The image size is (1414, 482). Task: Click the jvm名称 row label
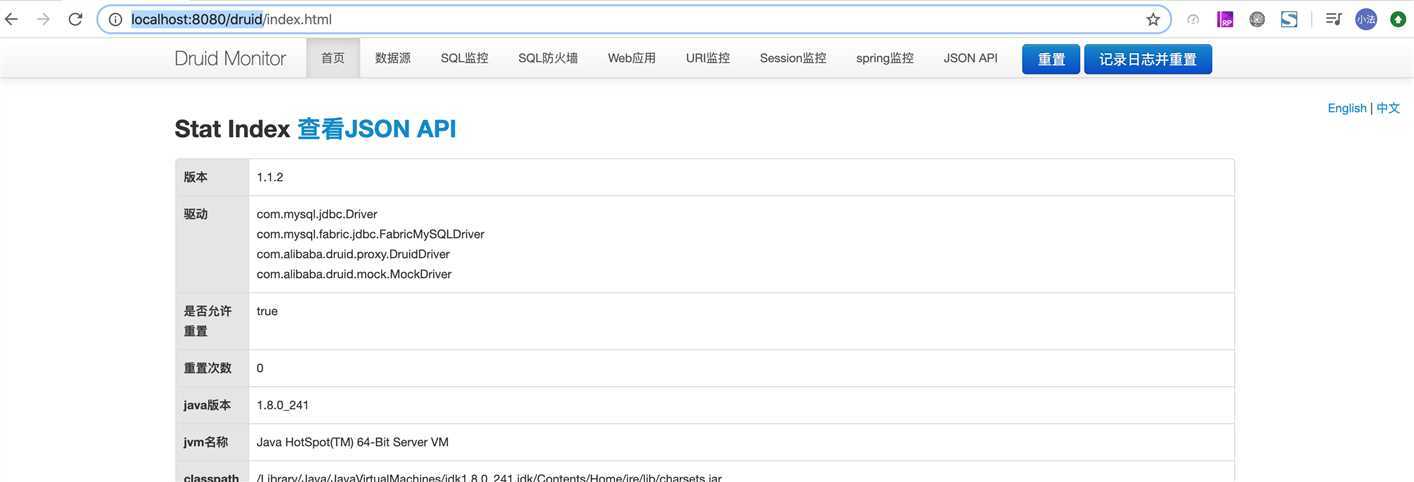click(206, 442)
